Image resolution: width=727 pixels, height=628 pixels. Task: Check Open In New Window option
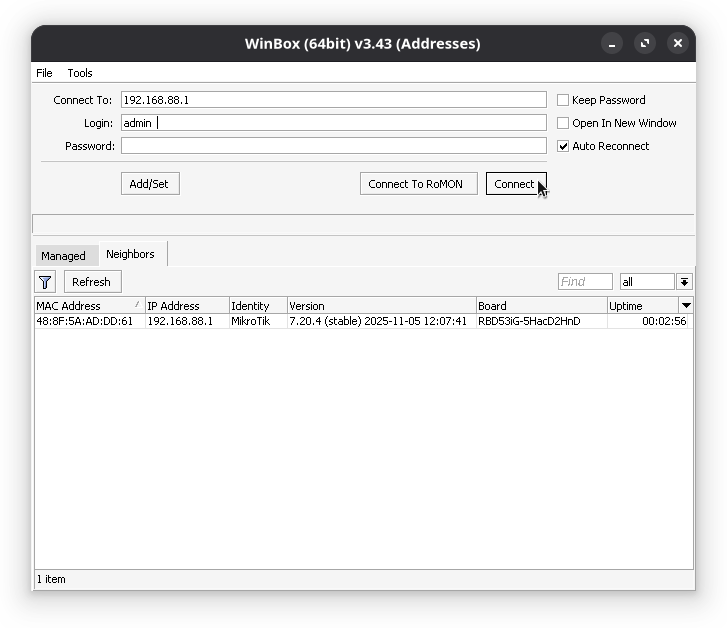tap(563, 123)
